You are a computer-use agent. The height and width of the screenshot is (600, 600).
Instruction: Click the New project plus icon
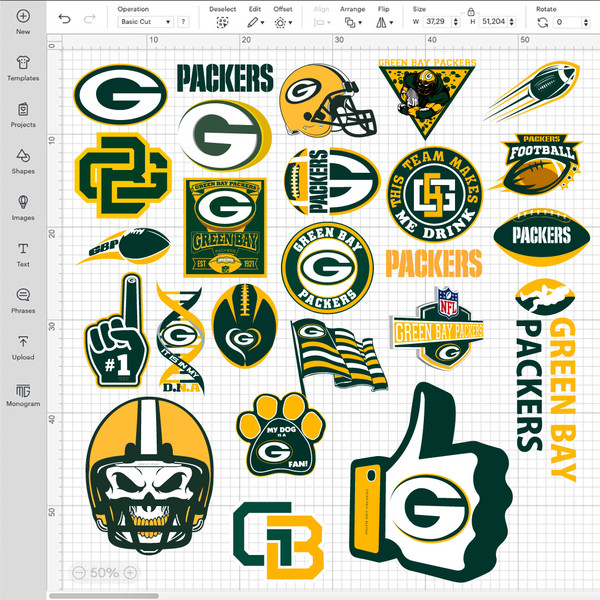click(x=23, y=16)
